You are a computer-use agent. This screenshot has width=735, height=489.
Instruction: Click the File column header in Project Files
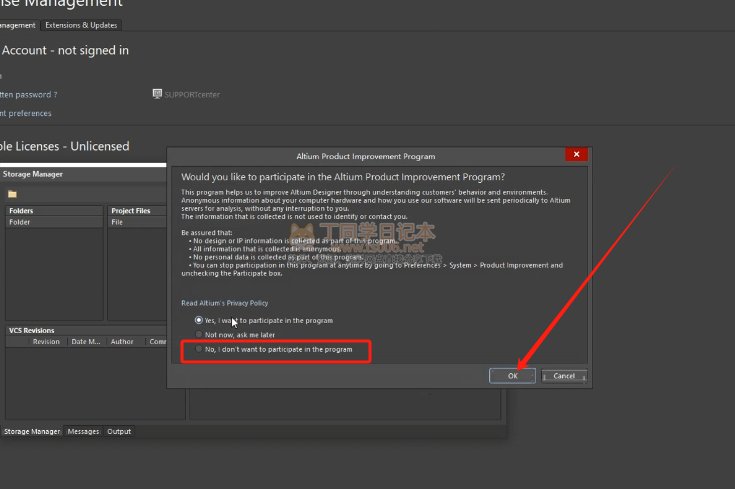[117, 222]
